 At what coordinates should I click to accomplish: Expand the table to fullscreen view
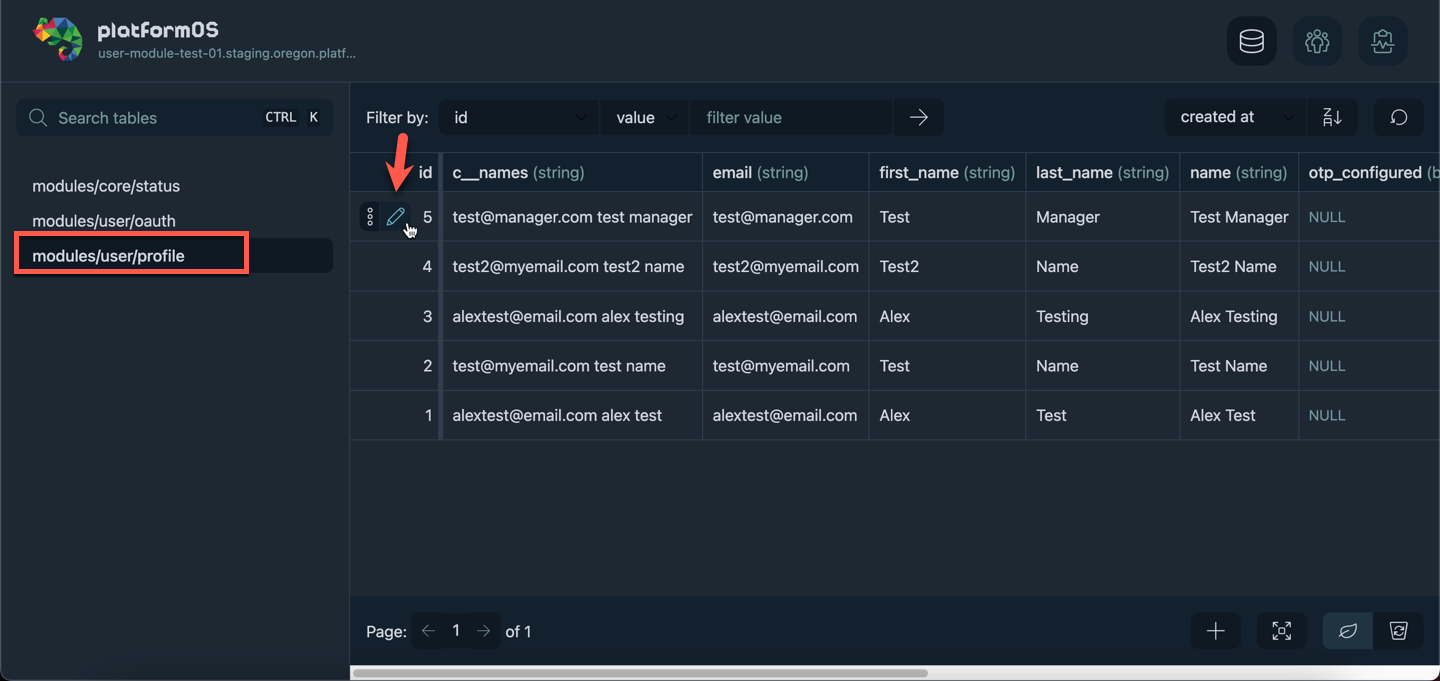click(1281, 630)
